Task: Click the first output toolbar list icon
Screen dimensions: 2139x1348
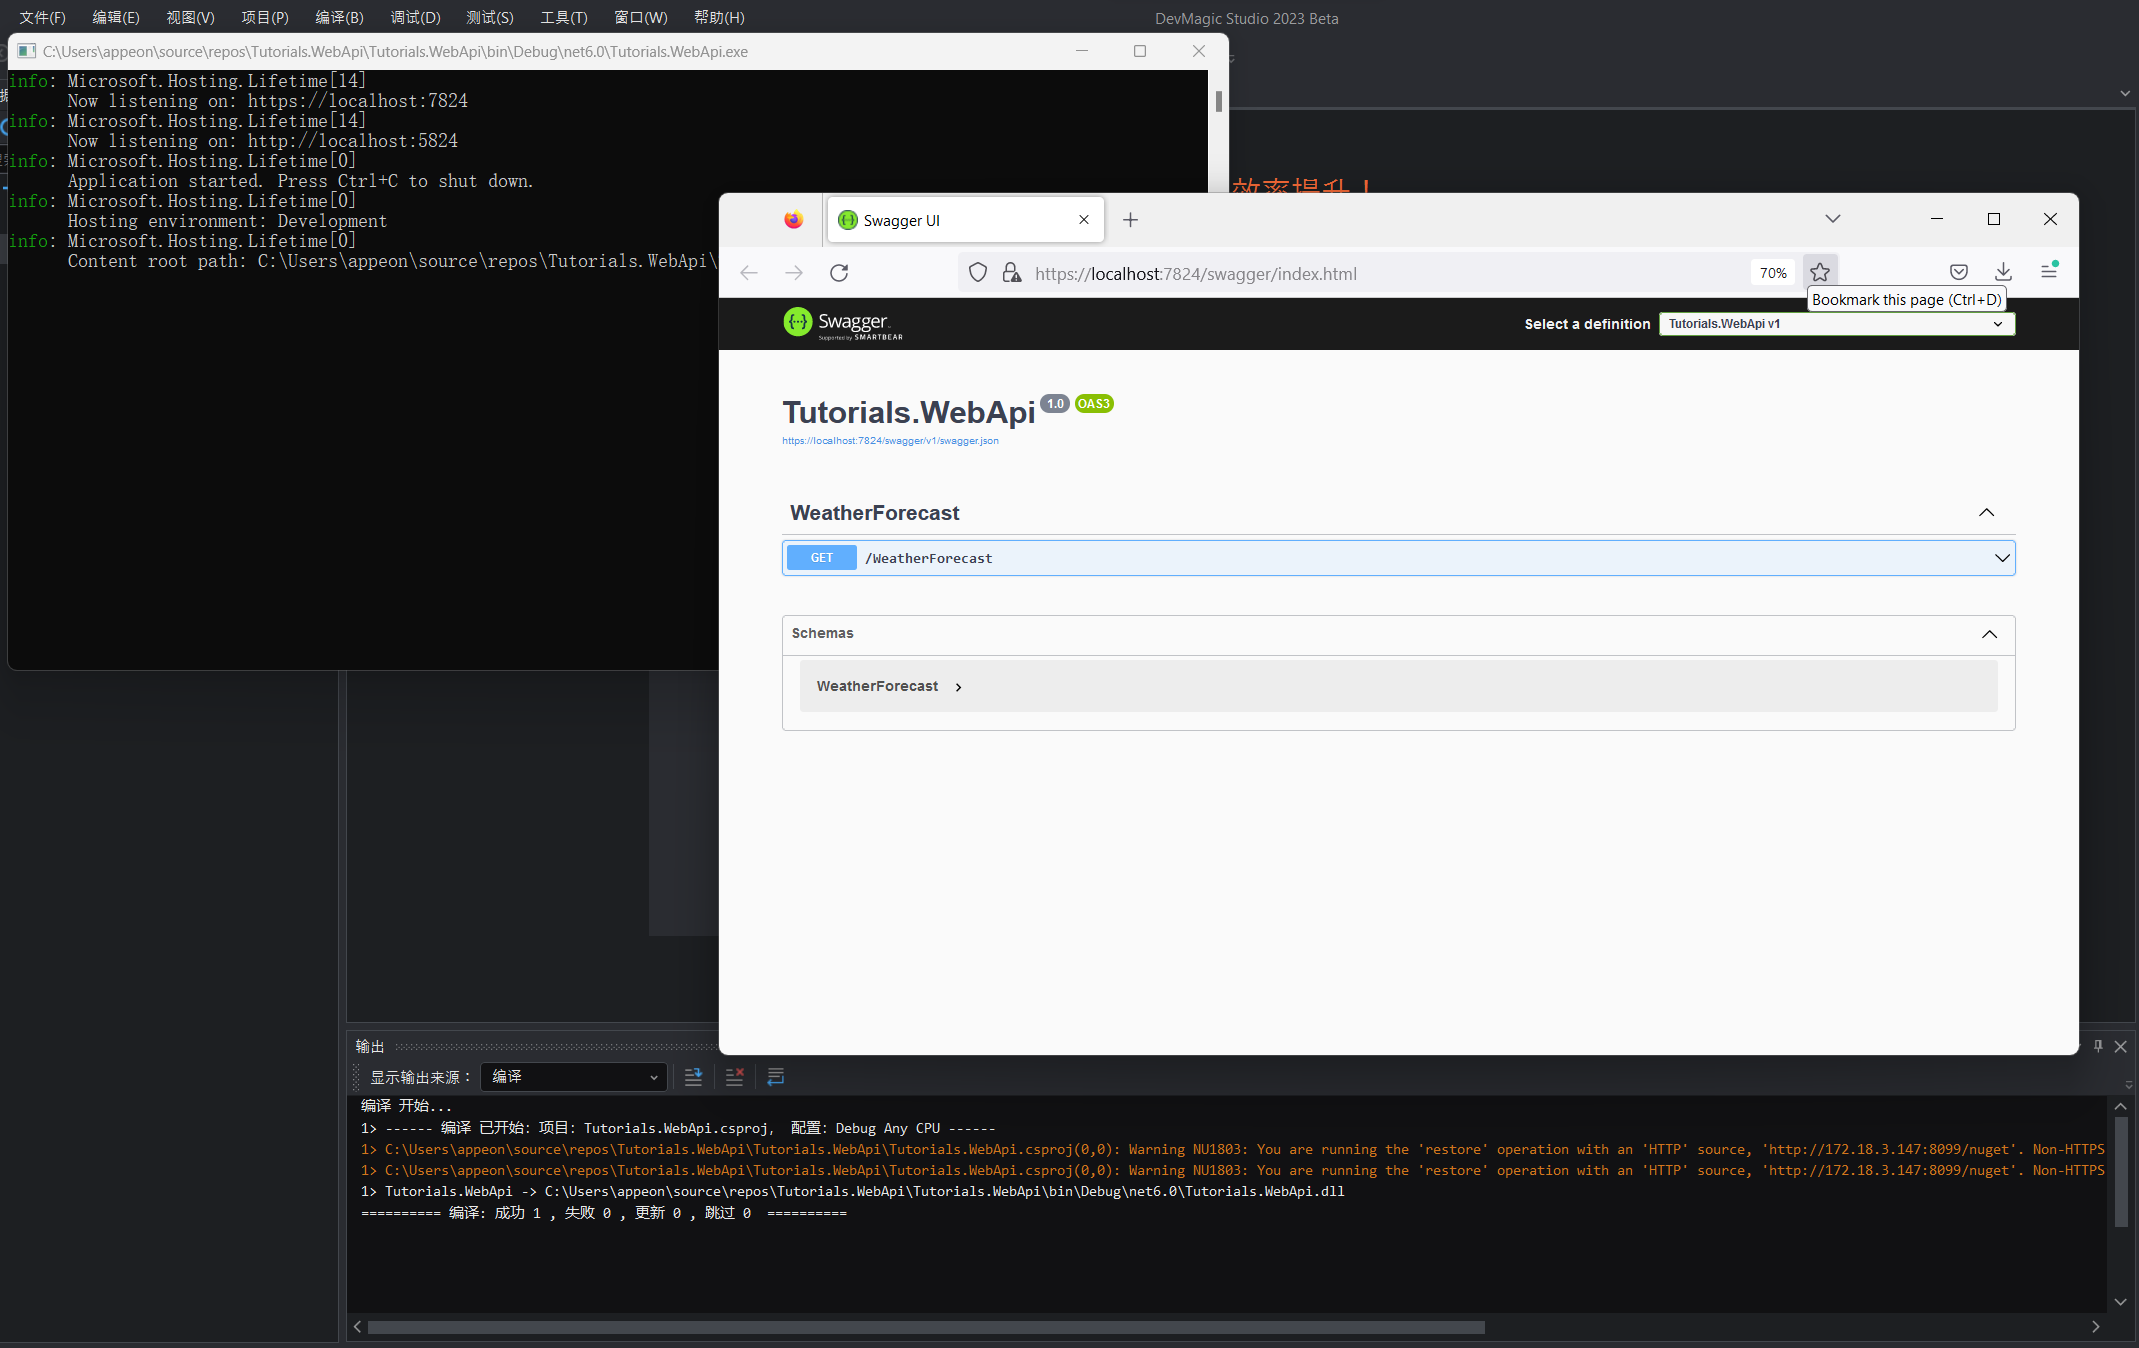Action: [693, 1077]
